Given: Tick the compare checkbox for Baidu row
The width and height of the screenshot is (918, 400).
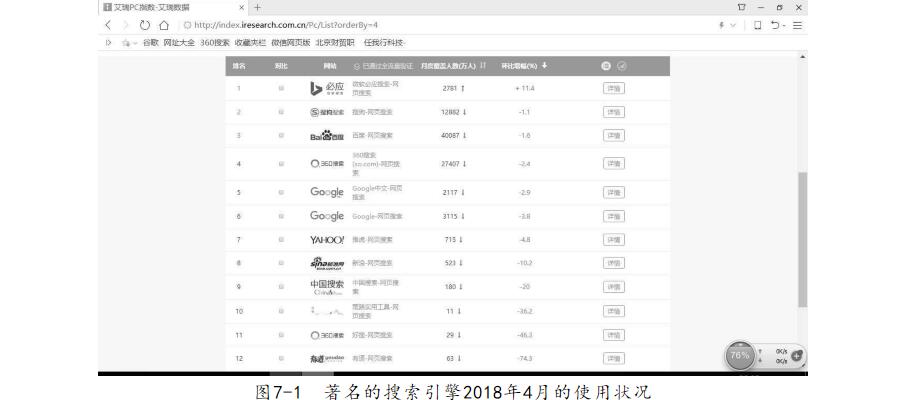Looking at the screenshot, I should tap(281, 136).
